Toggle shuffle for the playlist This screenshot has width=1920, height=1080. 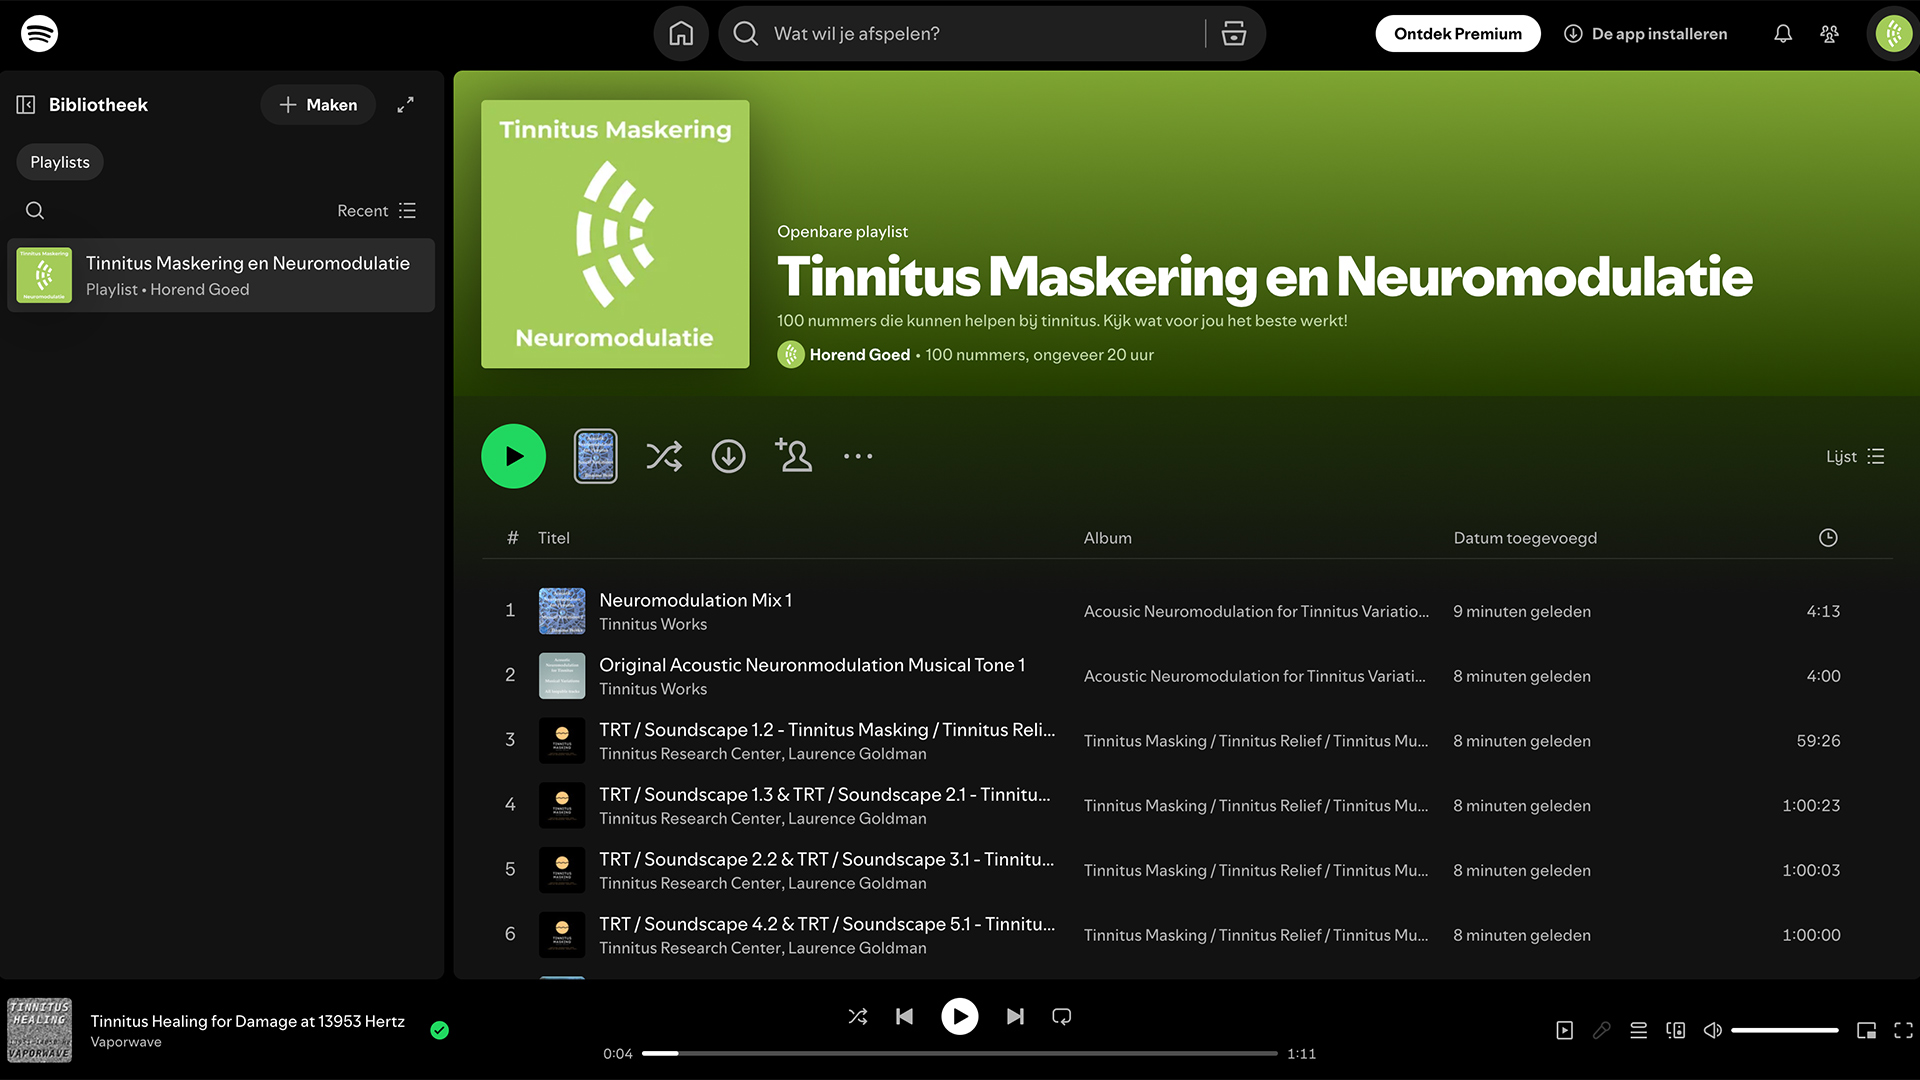tap(664, 456)
